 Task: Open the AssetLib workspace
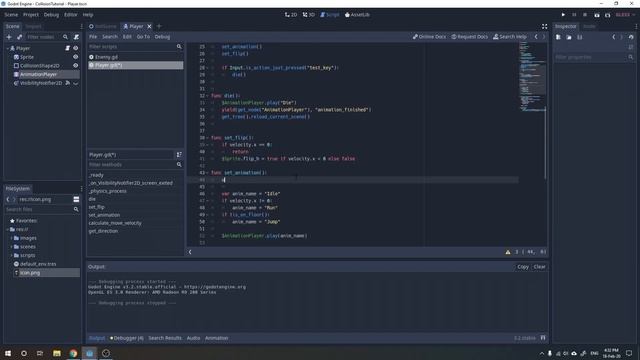tap(358, 15)
